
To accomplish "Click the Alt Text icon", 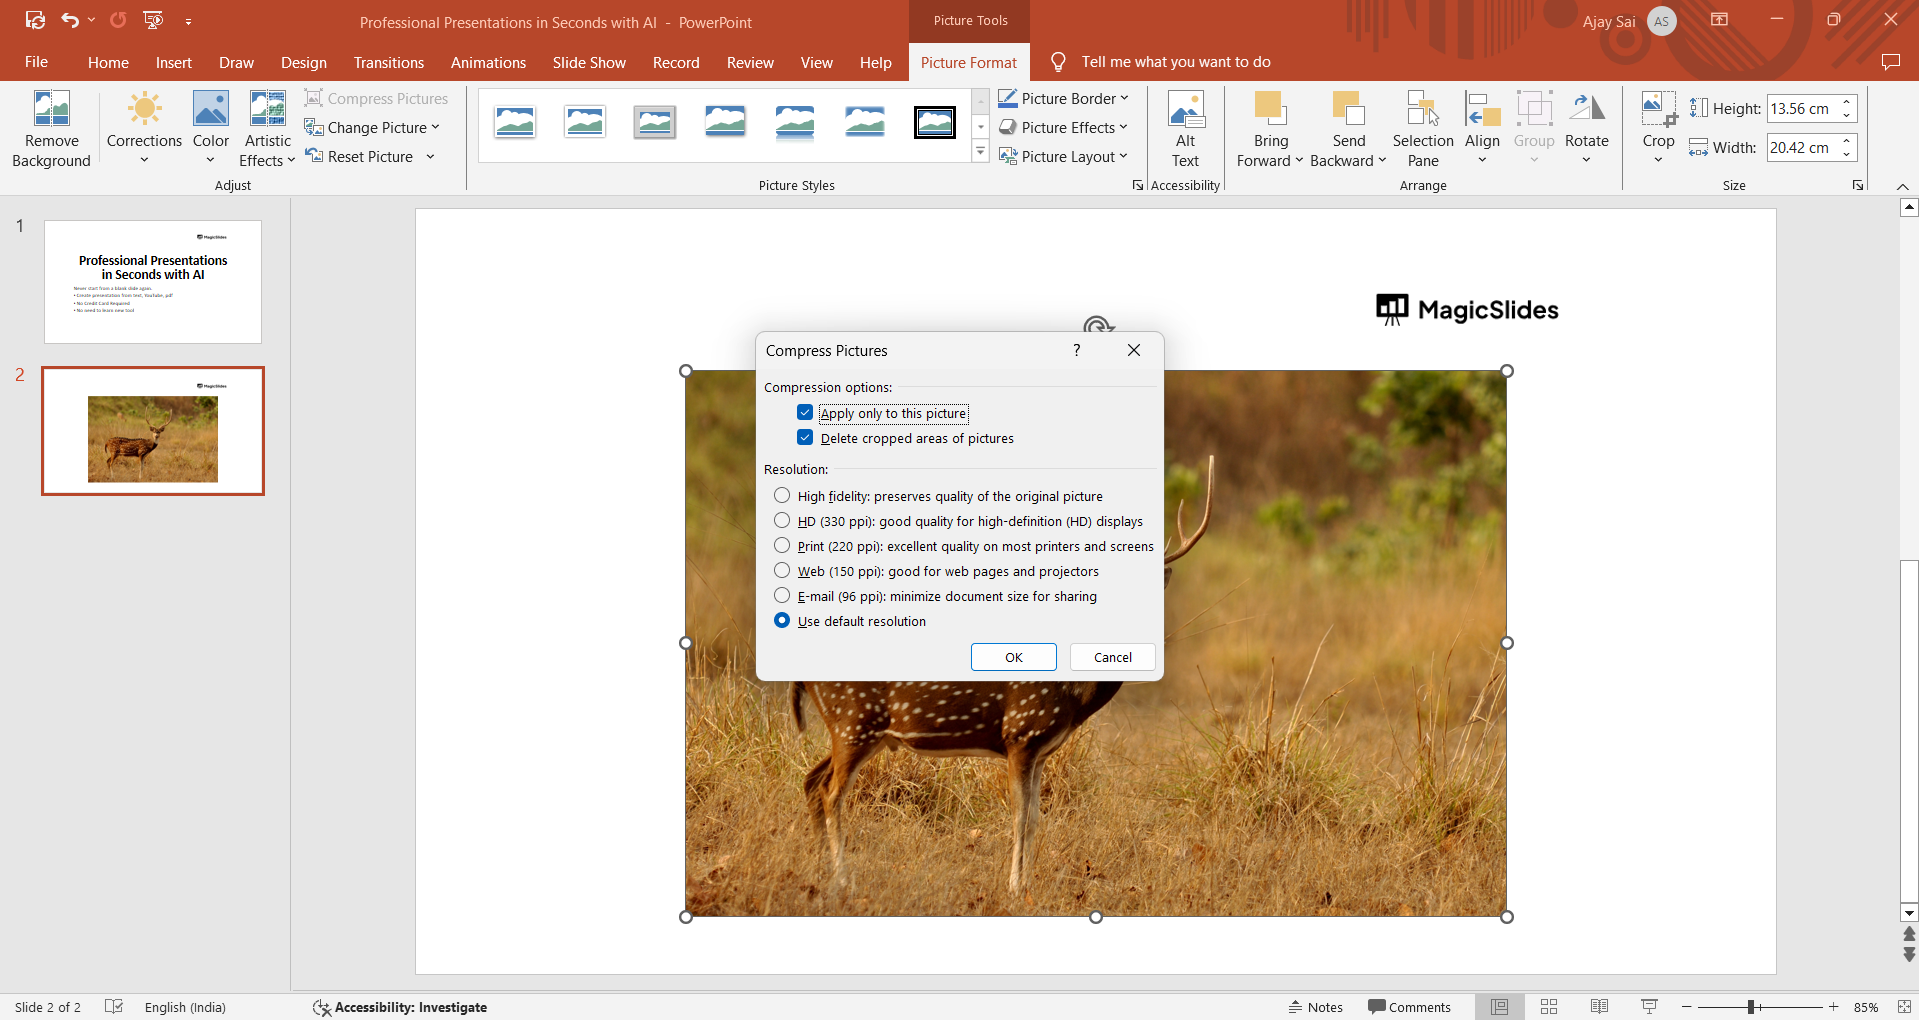I will [1185, 110].
